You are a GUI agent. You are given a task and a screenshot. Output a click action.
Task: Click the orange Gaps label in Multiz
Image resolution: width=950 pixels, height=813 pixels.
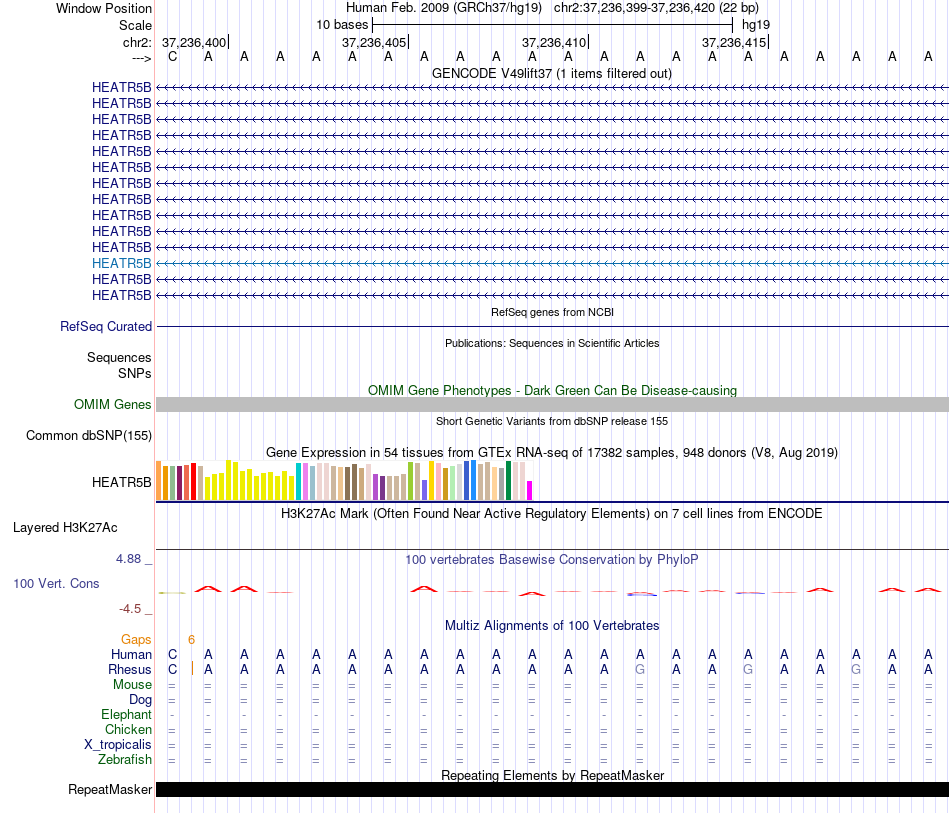click(x=136, y=640)
